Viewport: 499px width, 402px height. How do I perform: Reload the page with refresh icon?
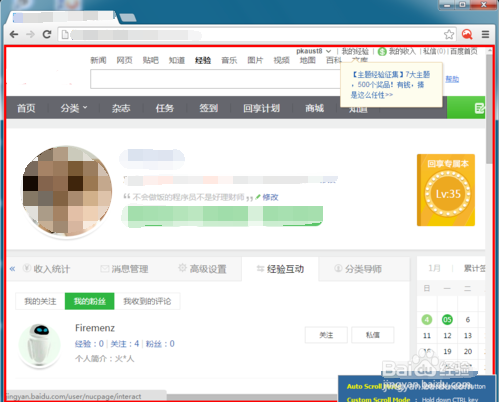pyautogui.click(x=47, y=34)
